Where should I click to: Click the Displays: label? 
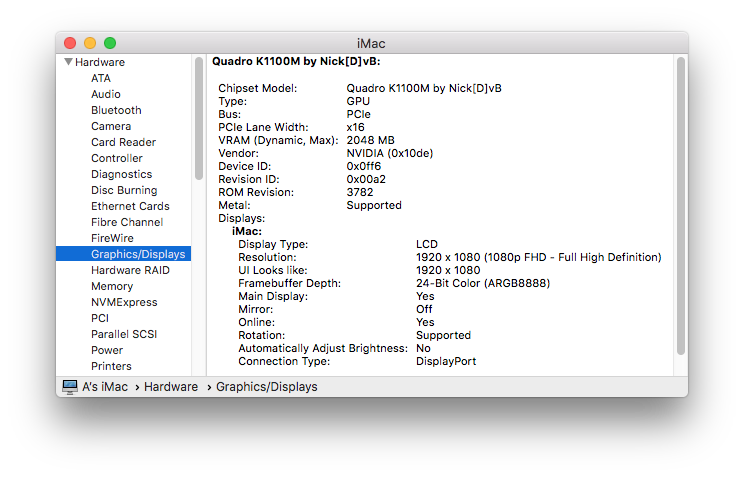242,218
